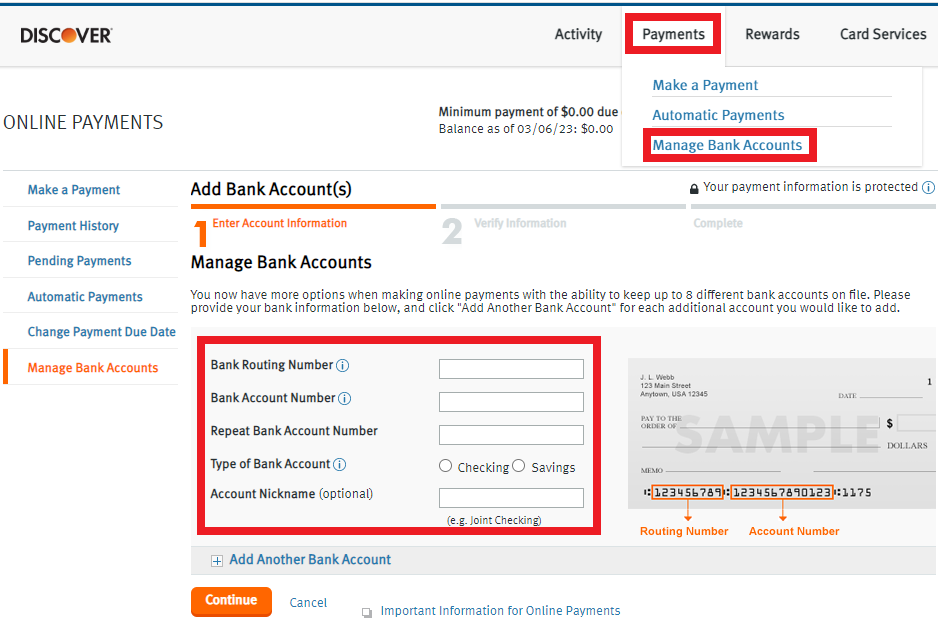This screenshot has width=938, height=624.
Task: Click the padlock icon beside payment protection
Action: coord(694,189)
